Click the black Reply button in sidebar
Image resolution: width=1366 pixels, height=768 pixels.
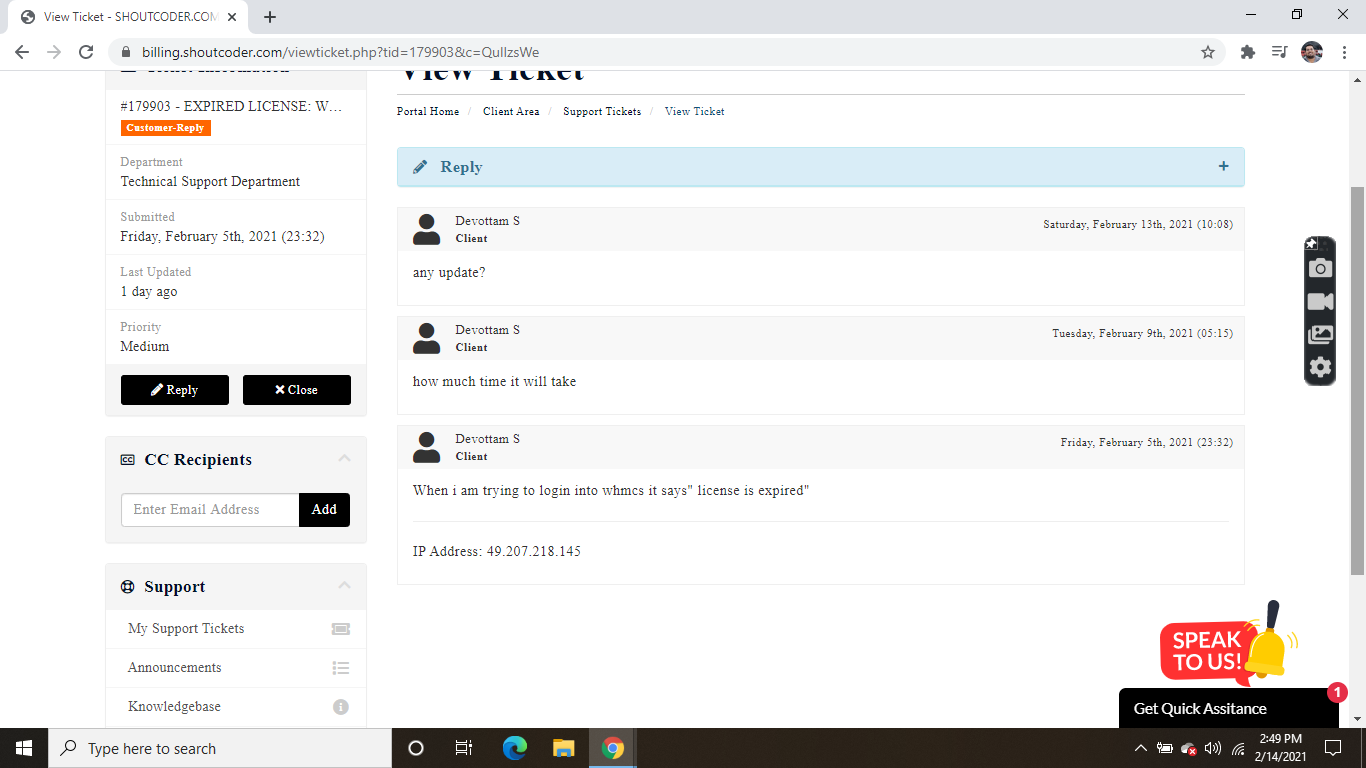tap(175, 390)
